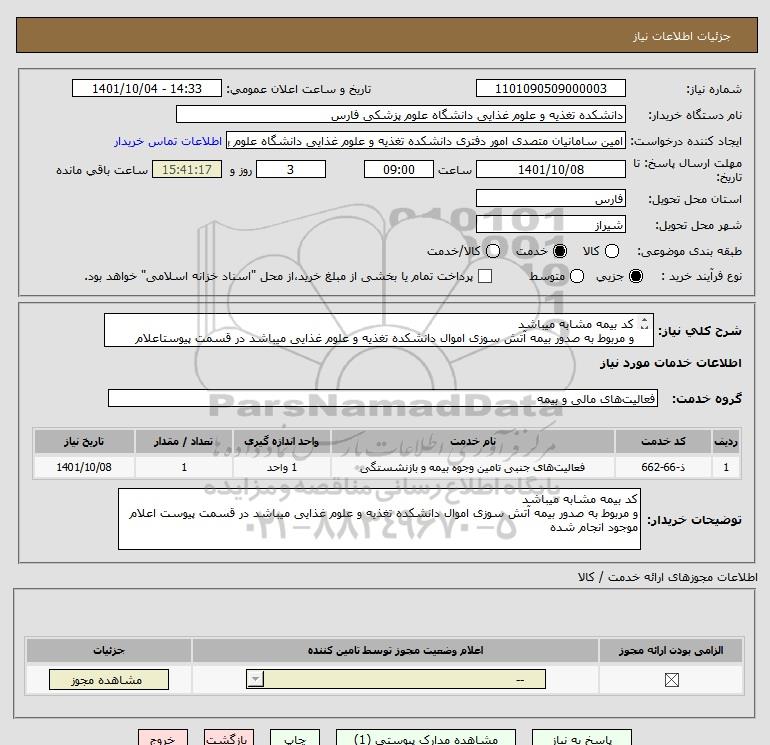The height and width of the screenshot is (745, 770).
Task: Click the خروج exit button
Action: pos(163,738)
